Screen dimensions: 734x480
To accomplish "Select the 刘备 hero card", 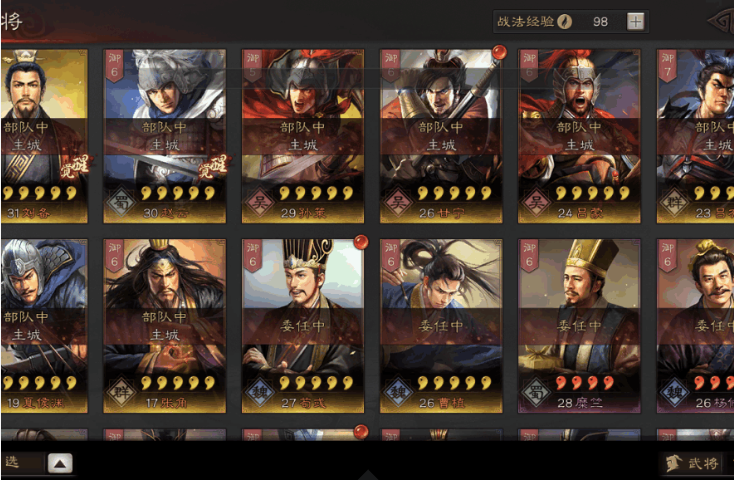I will click(x=44, y=136).
